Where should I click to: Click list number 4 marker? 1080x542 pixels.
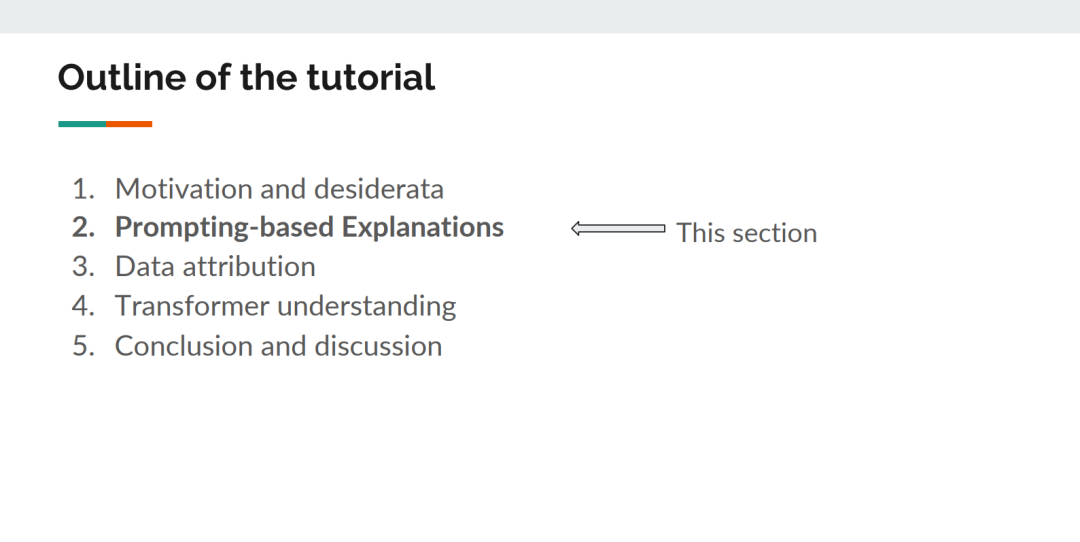pos(83,306)
